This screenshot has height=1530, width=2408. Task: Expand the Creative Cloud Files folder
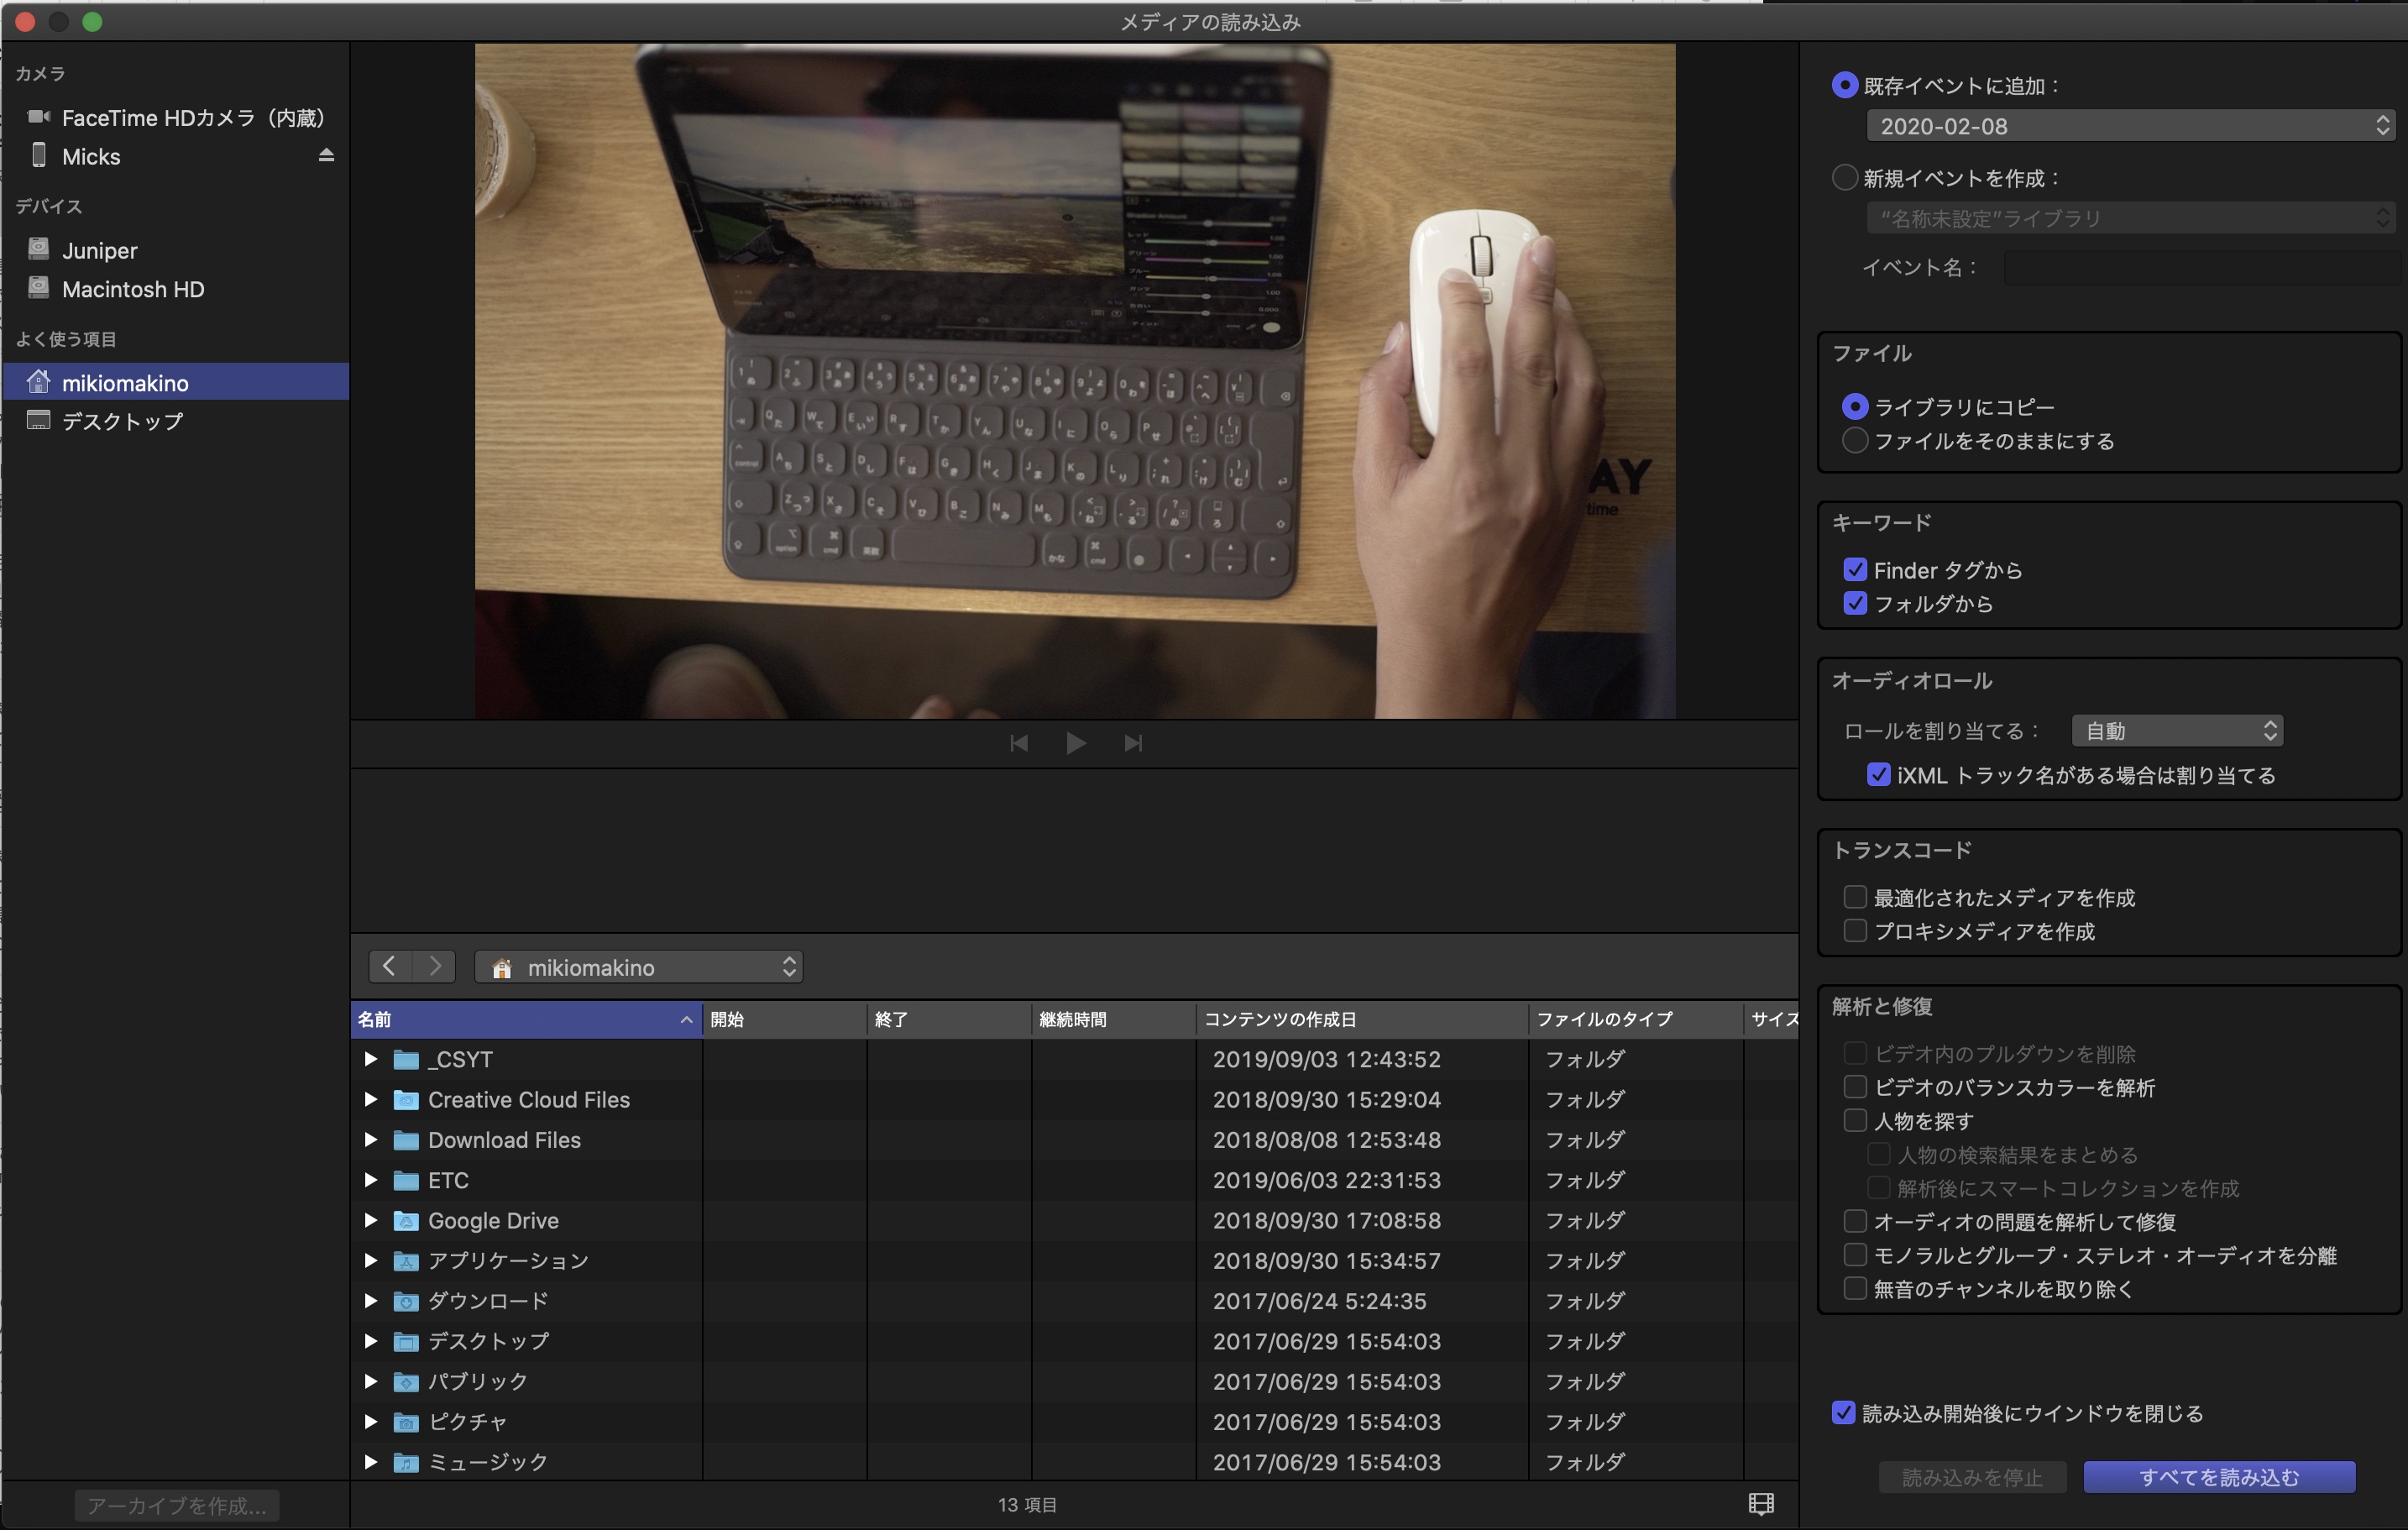point(371,1099)
